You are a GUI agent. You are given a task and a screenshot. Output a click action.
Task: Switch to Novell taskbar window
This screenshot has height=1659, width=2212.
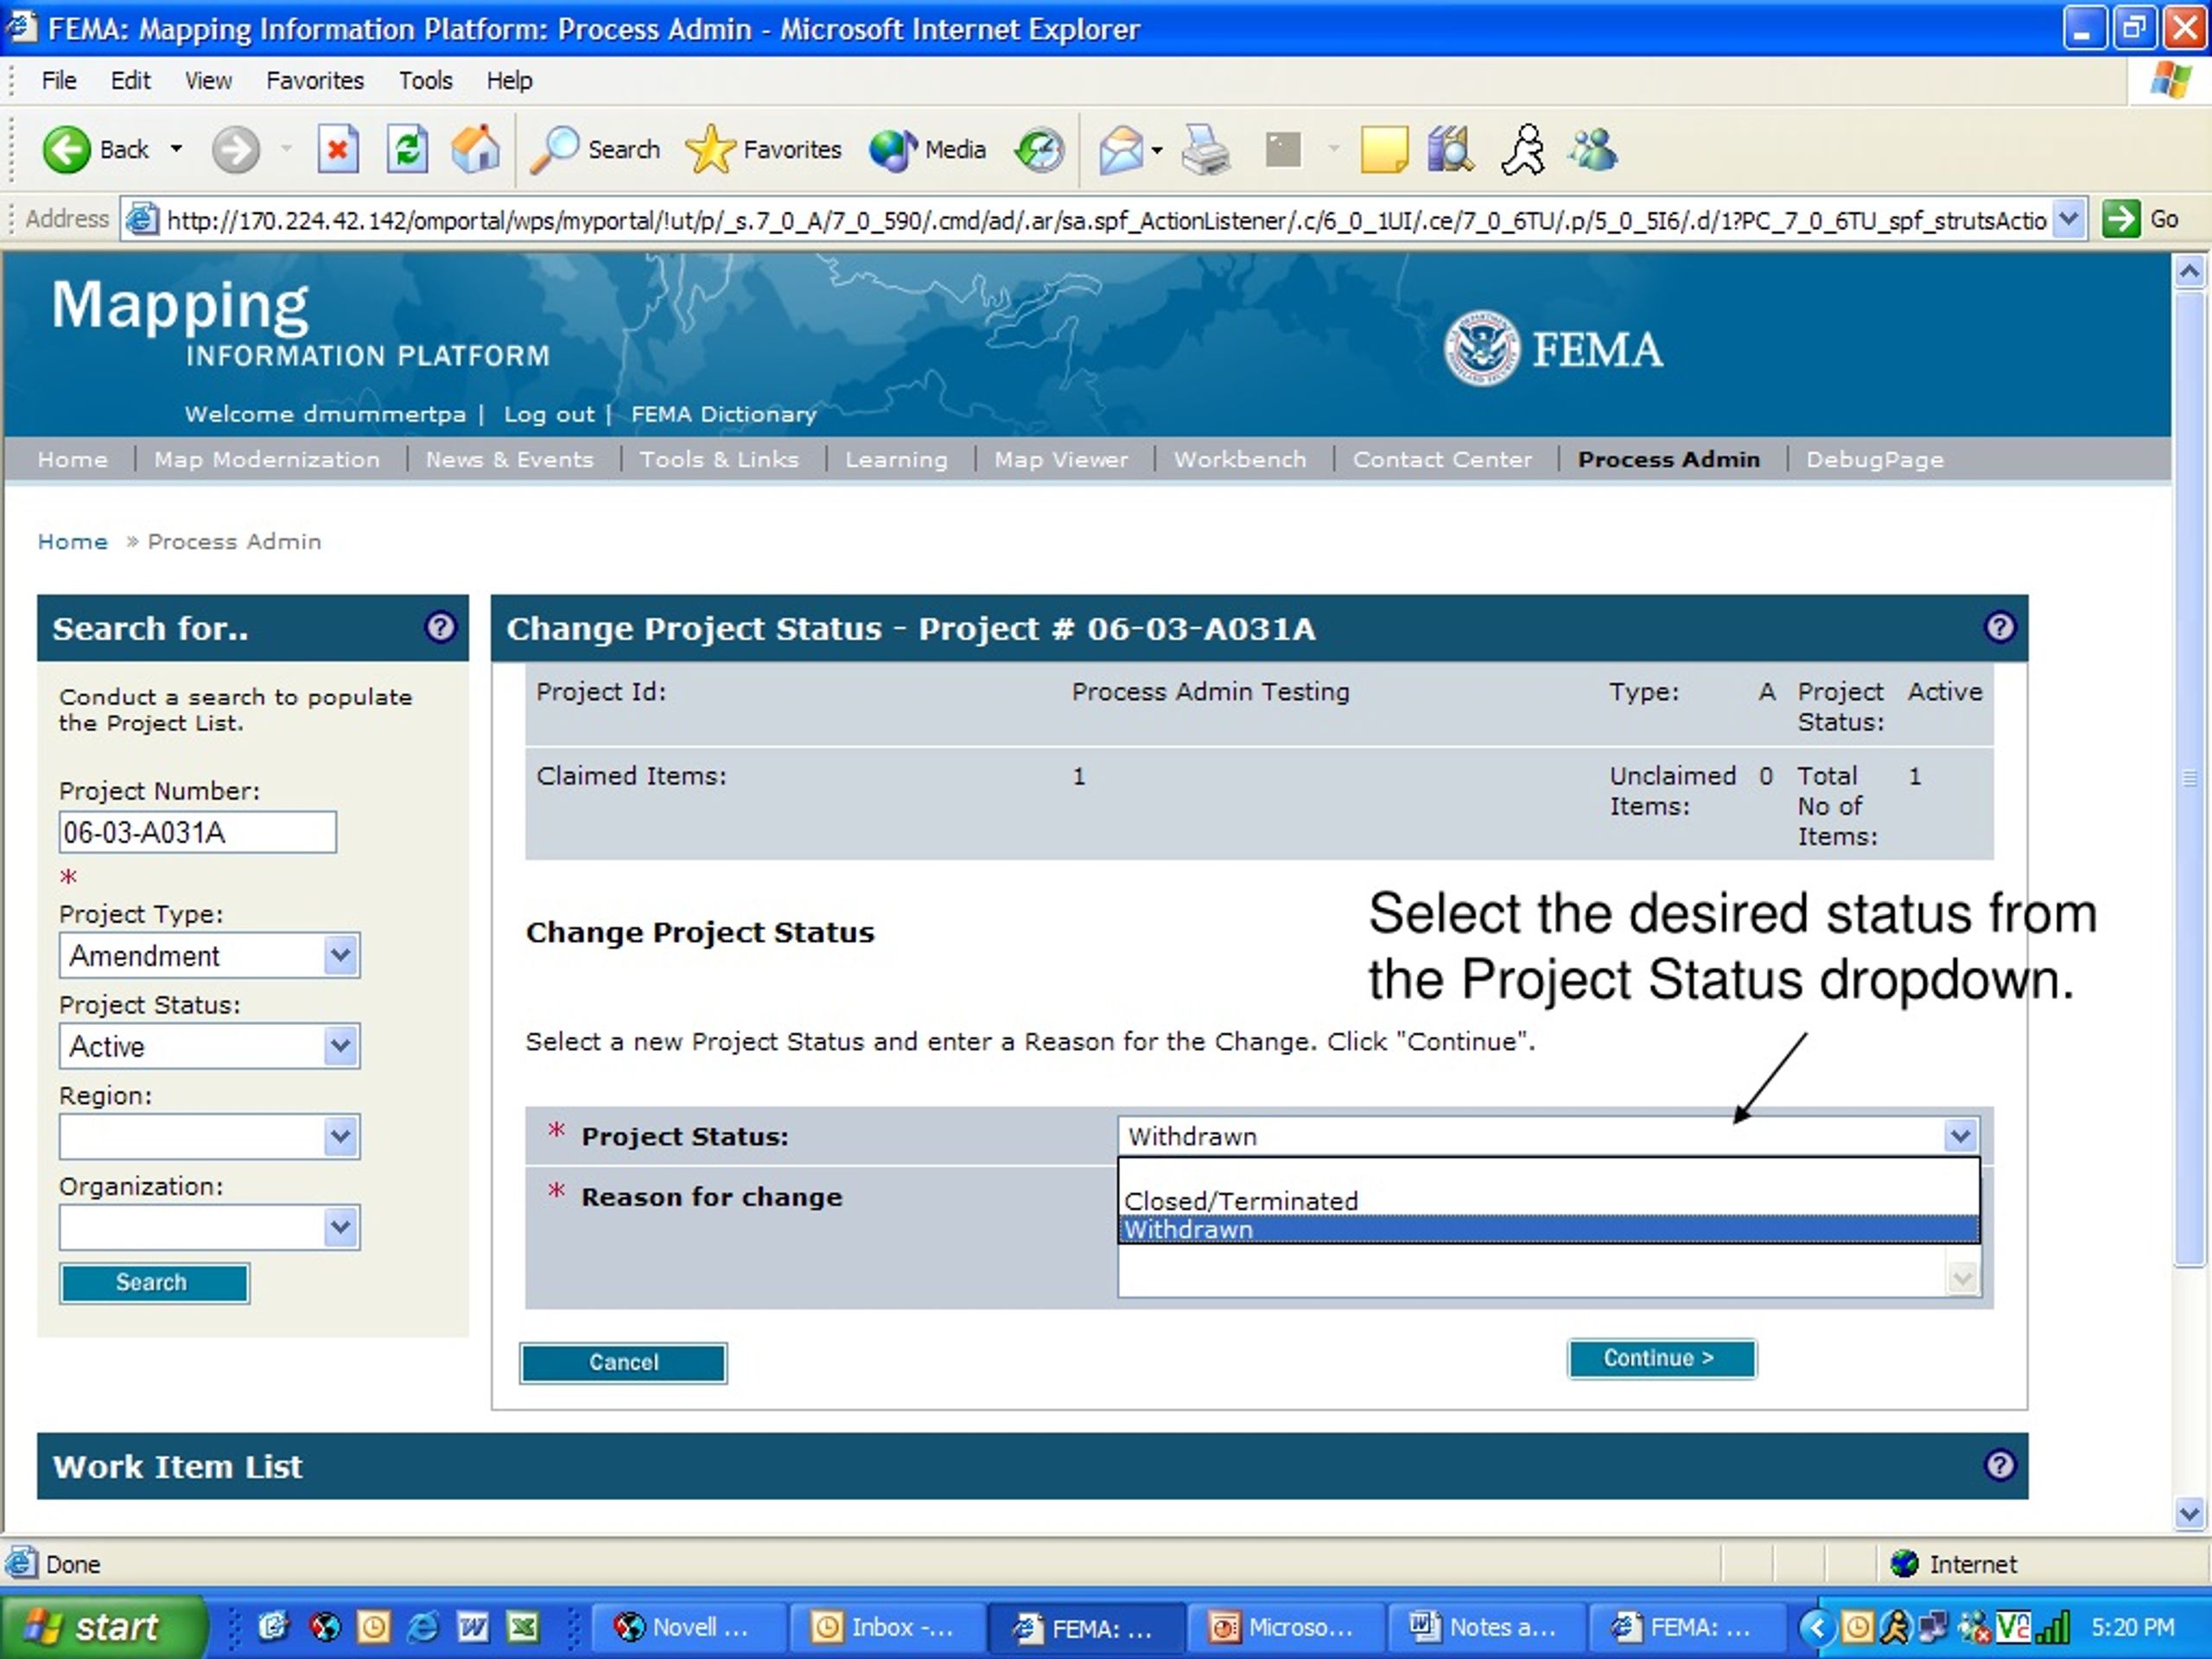pyautogui.click(x=689, y=1627)
